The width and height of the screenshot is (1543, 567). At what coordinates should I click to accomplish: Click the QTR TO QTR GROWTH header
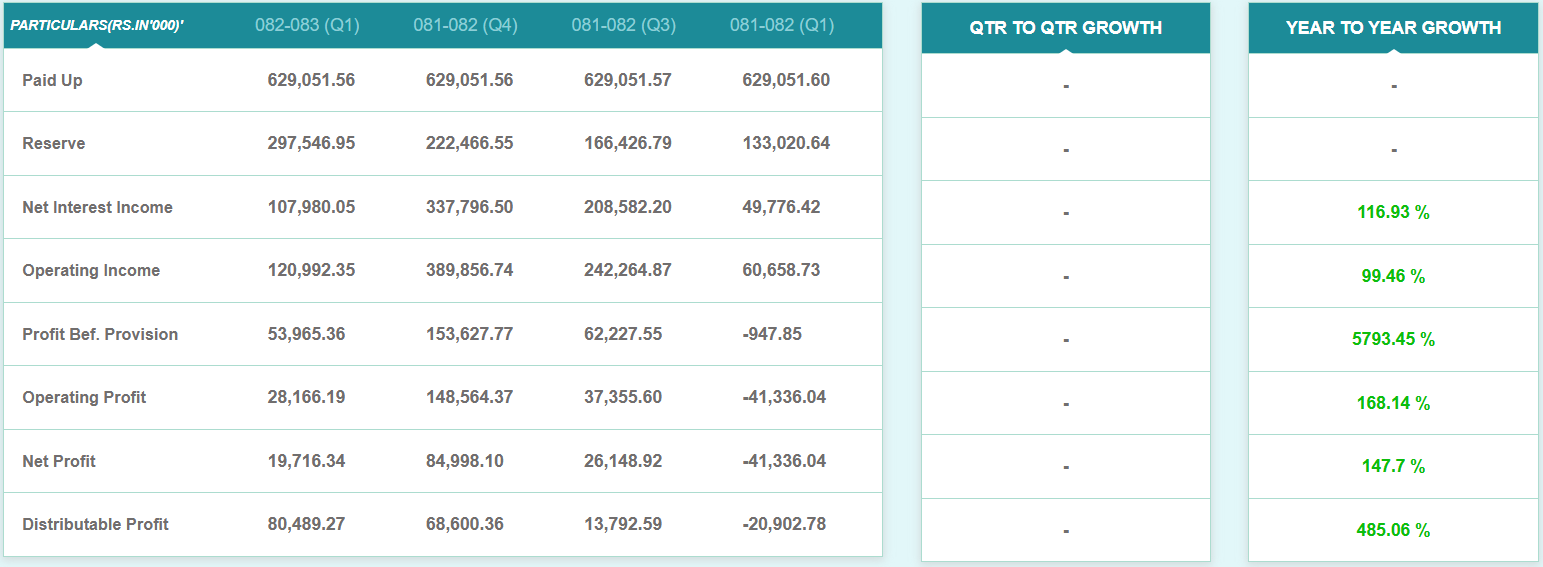coord(1065,28)
